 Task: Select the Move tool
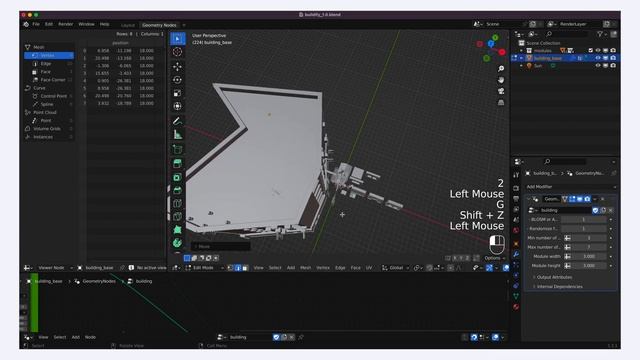pyautogui.click(x=178, y=67)
